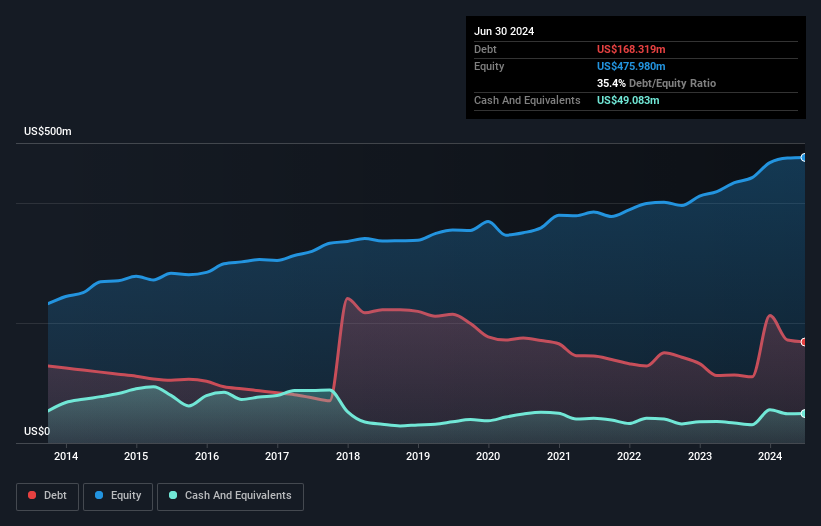Select the 2018 x-axis year label
The image size is (821, 526).
click(x=348, y=457)
